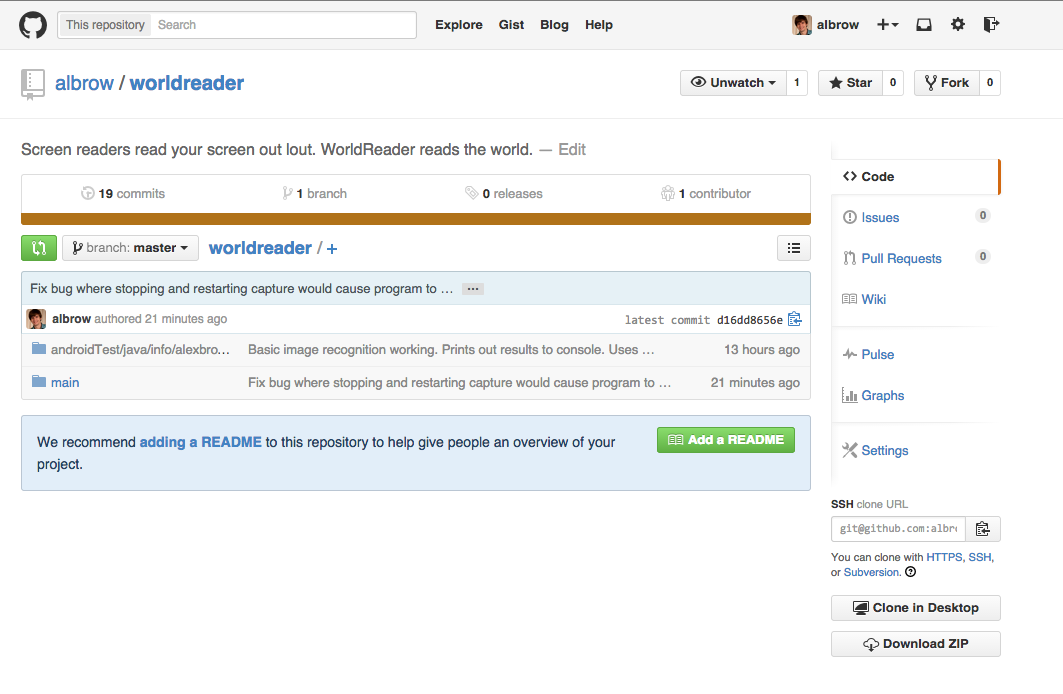Open the Issues tab
Image resolution: width=1063 pixels, height=694 pixels.
[x=880, y=218]
